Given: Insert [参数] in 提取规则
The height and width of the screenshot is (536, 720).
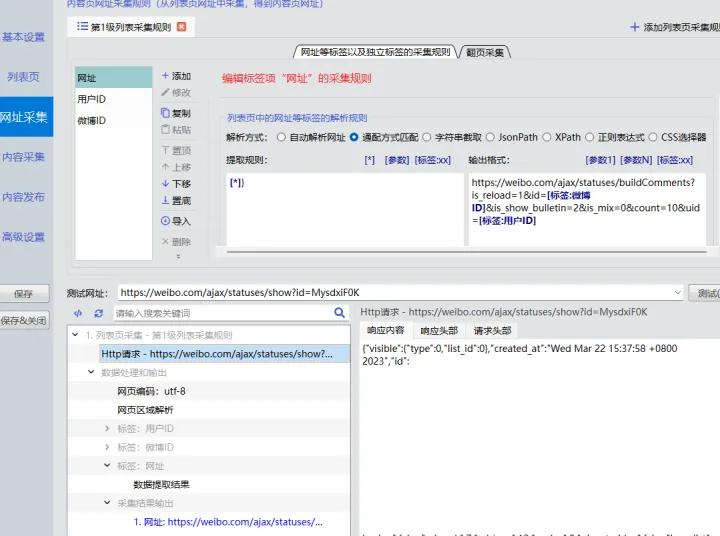Looking at the screenshot, I should [x=397, y=160].
